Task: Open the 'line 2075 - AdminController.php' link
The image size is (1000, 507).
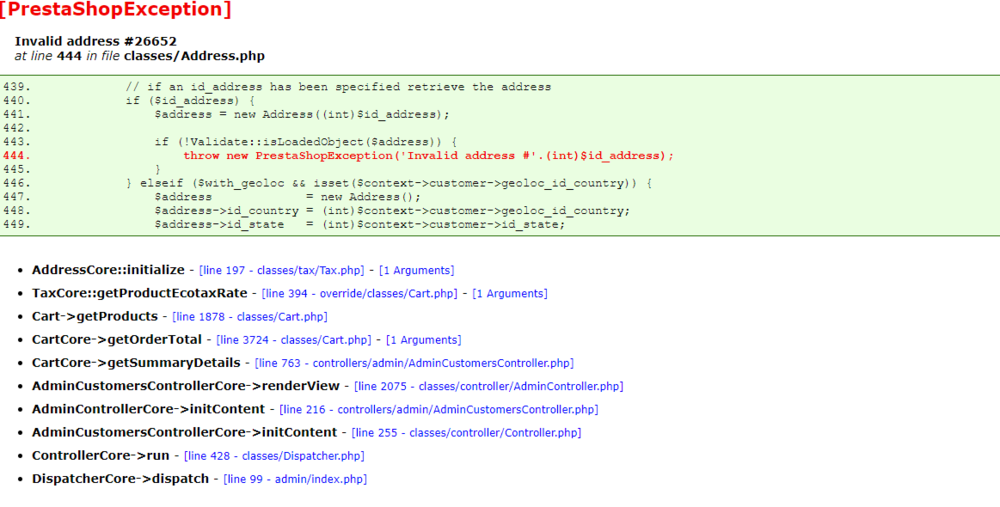Action: click(x=489, y=386)
